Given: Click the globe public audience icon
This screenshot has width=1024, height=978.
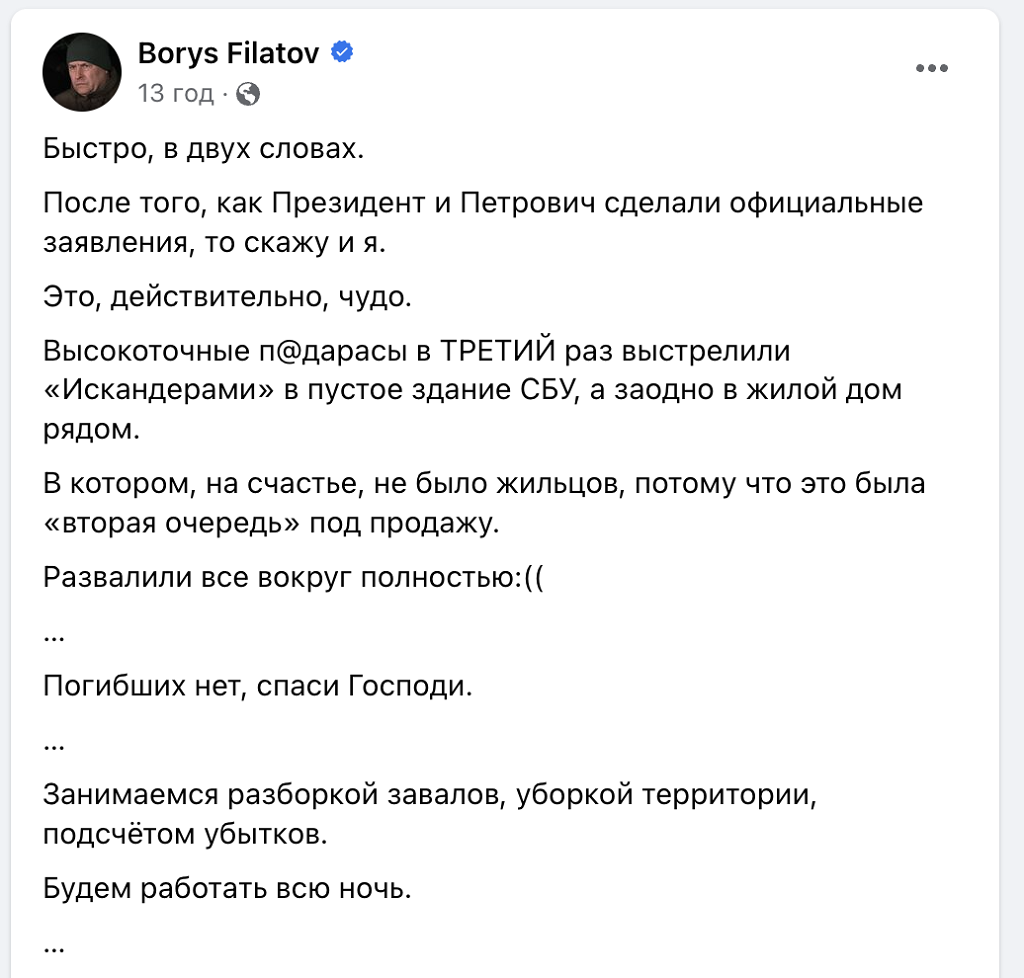Looking at the screenshot, I should click(x=249, y=94).
